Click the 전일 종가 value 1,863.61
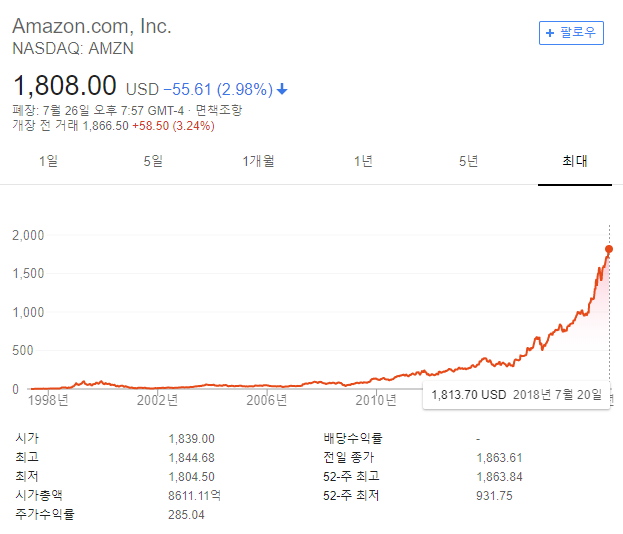Image resolution: width=623 pixels, height=534 pixels. tap(498, 457)
